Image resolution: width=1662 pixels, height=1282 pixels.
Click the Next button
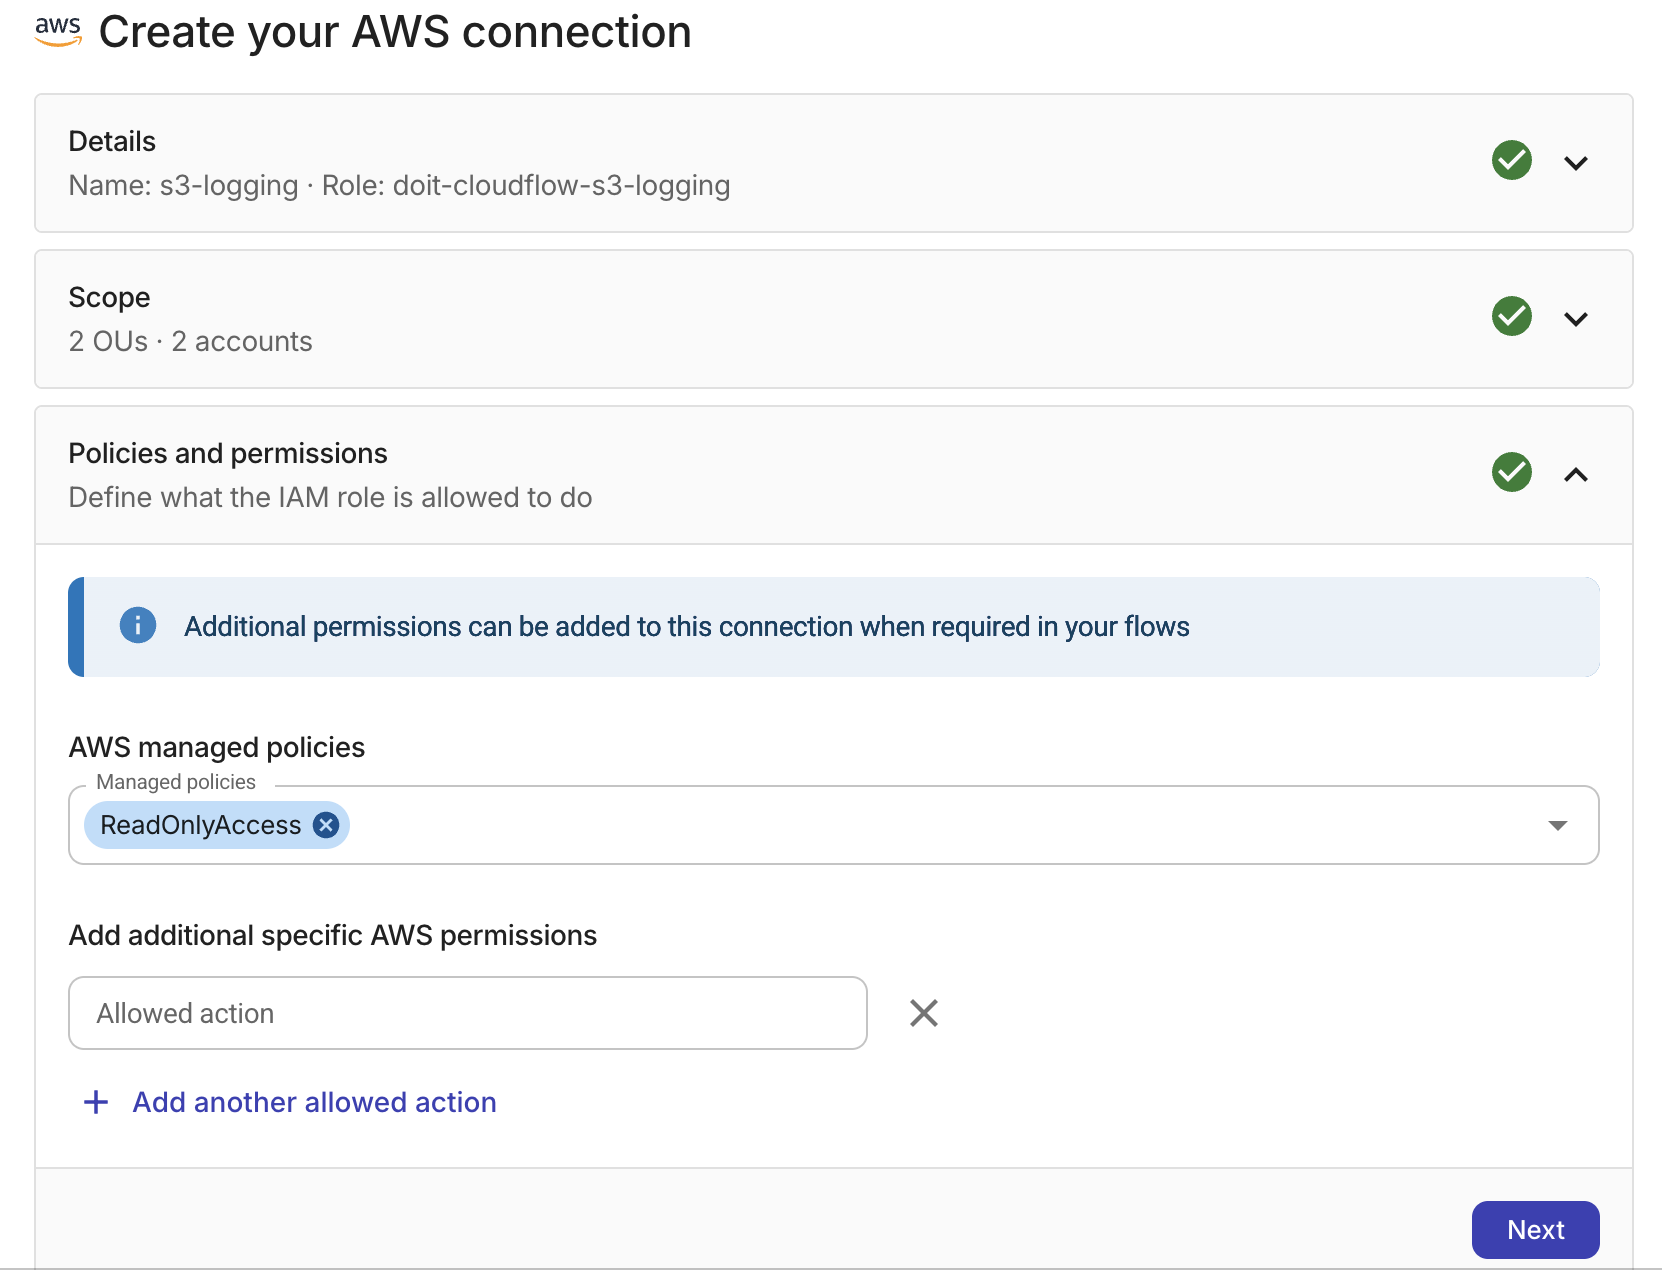[1535, 1230]
